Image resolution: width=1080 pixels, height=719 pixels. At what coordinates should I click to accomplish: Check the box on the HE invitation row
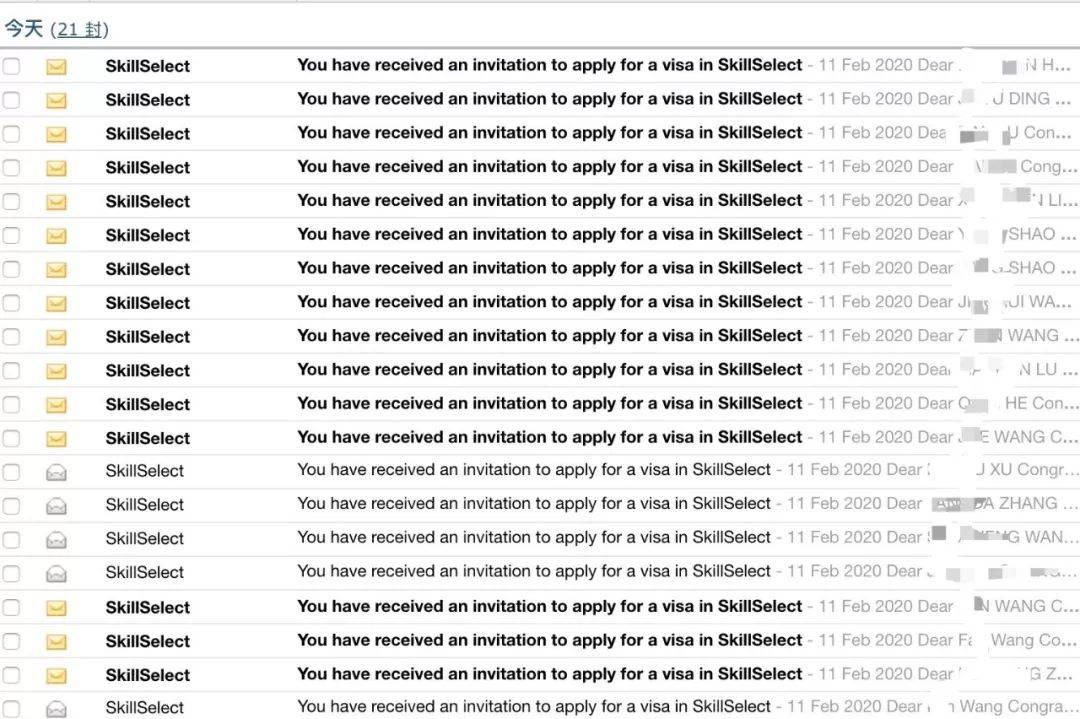[11, 404]
